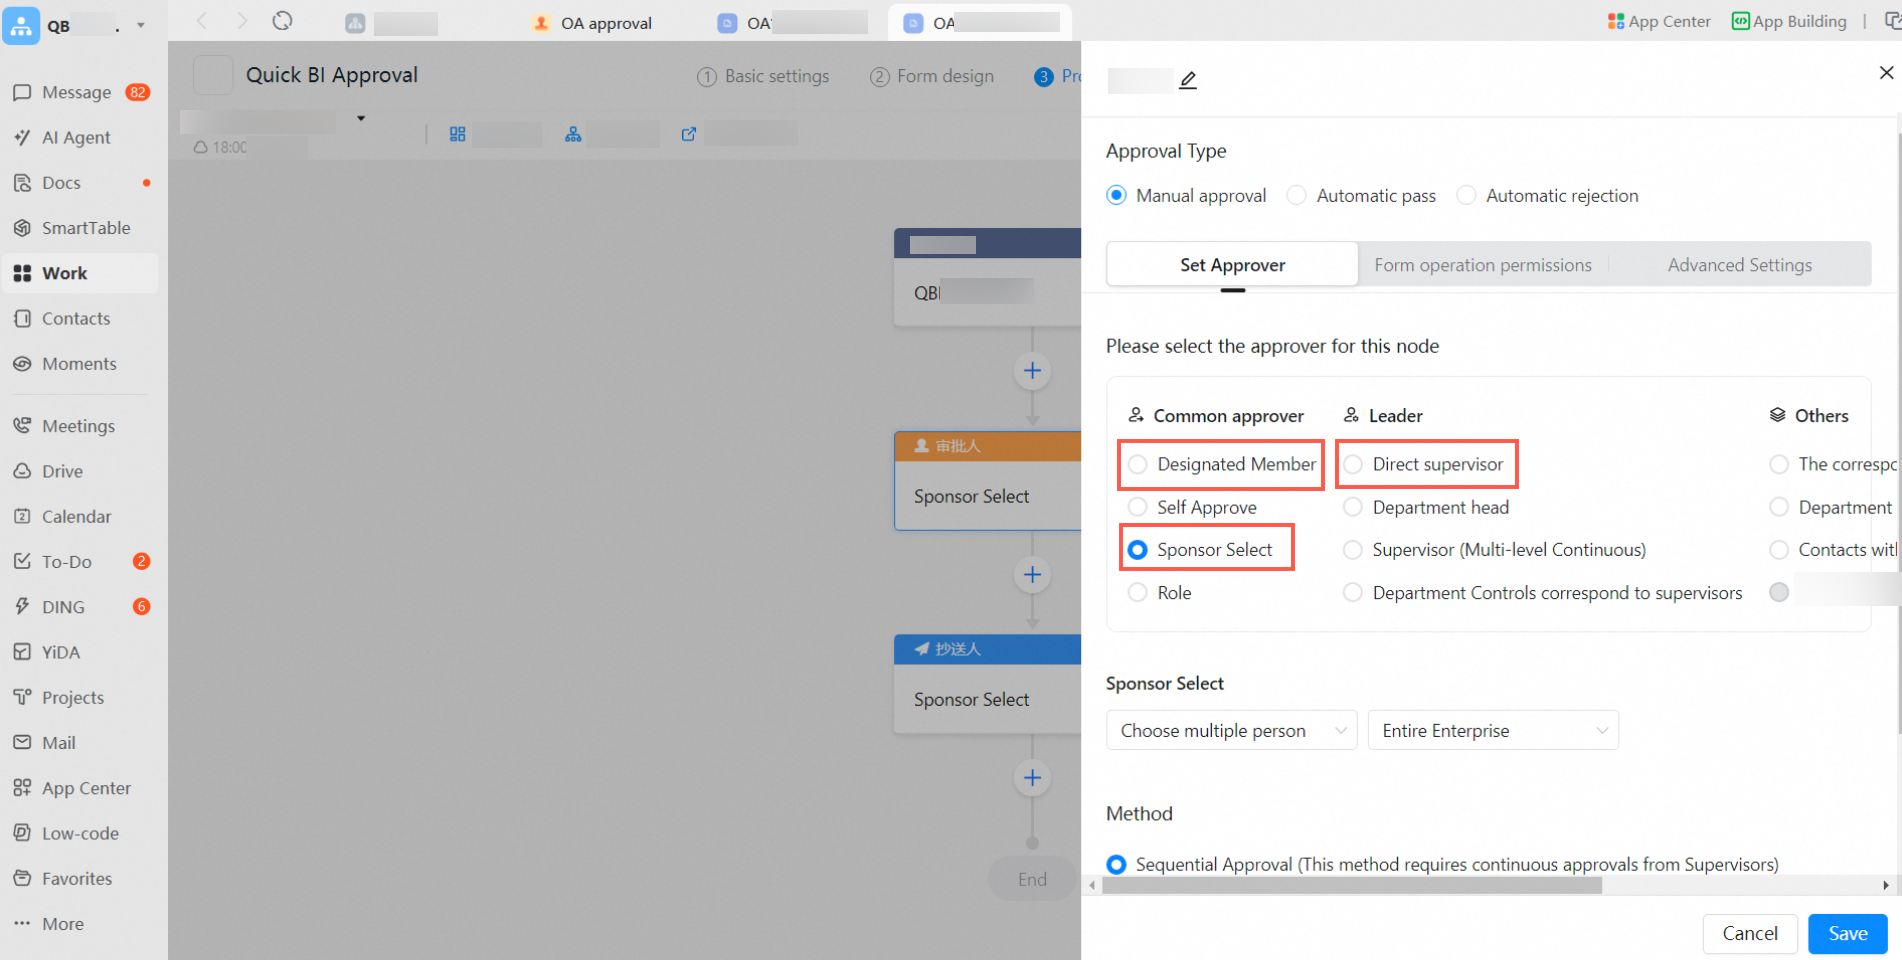Click the back navigation arrow

[202, 21]
